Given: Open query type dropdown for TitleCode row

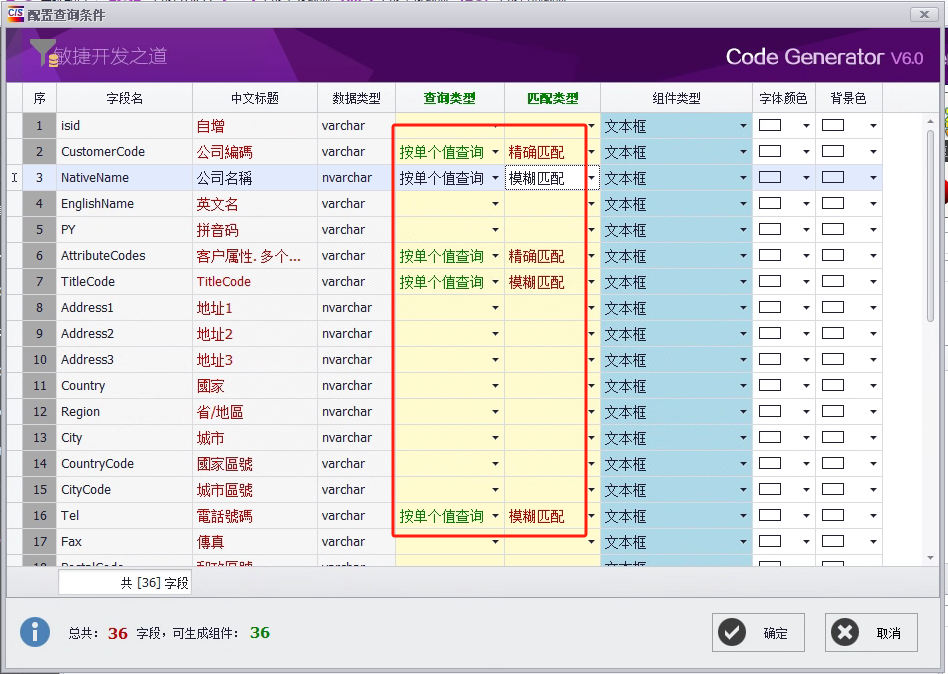Looking at the screenshot, I should tap(495, 282).
